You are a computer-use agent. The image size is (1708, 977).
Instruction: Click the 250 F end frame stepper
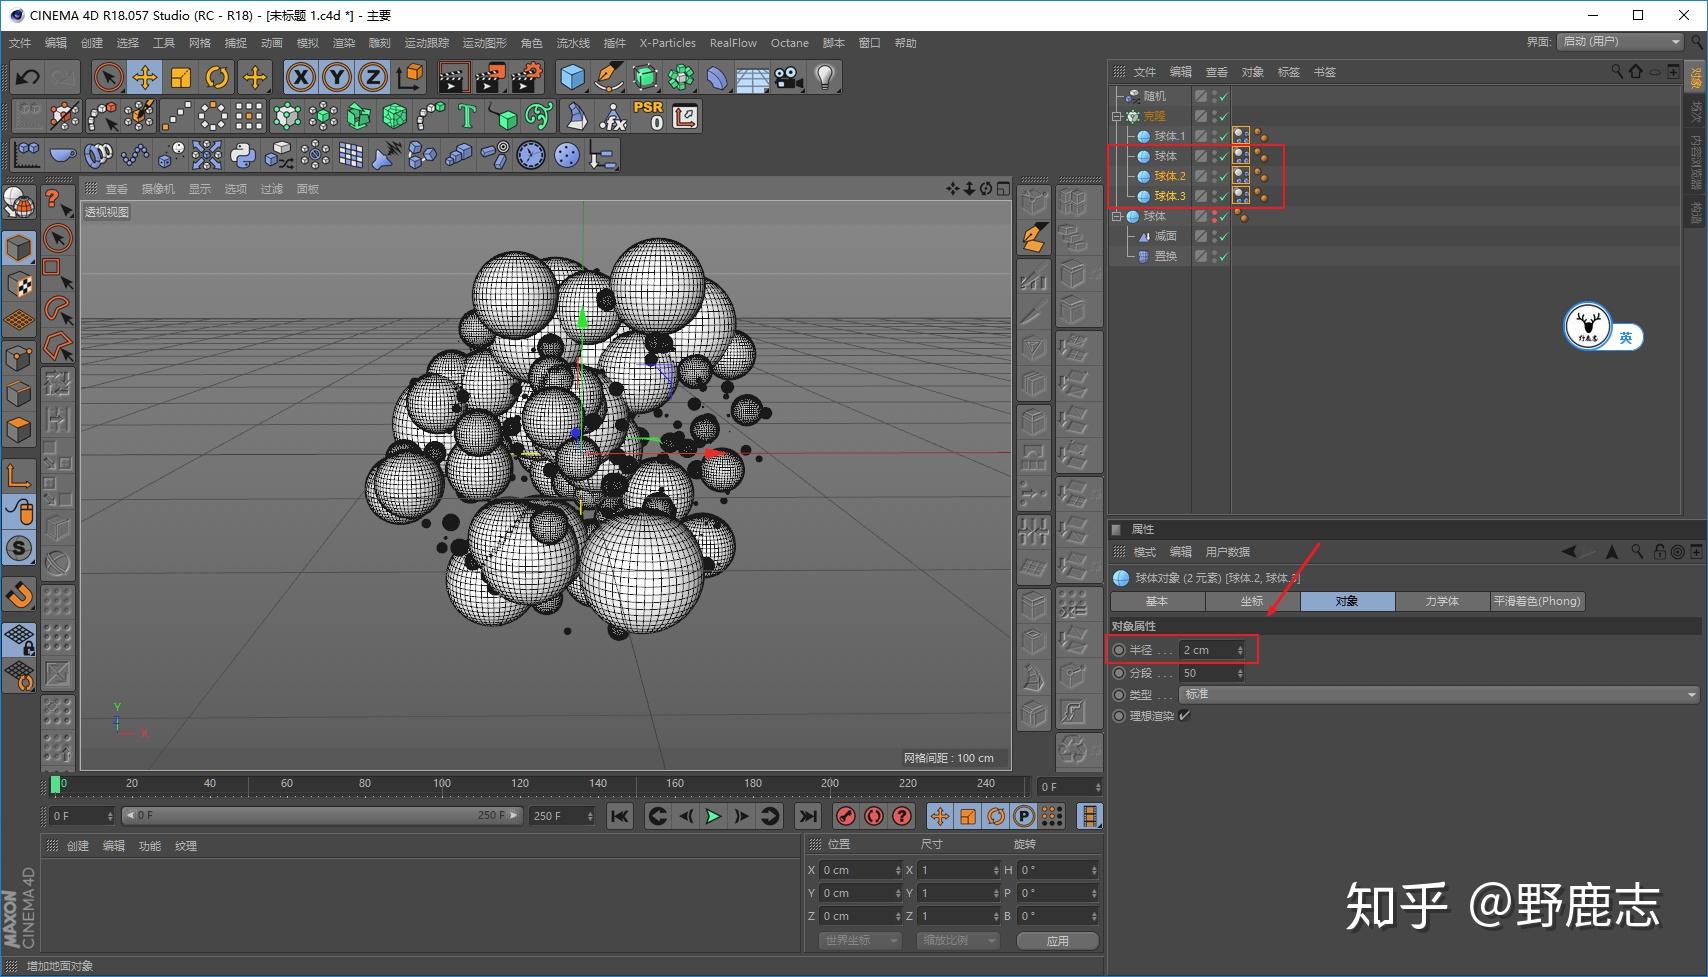click(x=590, y=816)
